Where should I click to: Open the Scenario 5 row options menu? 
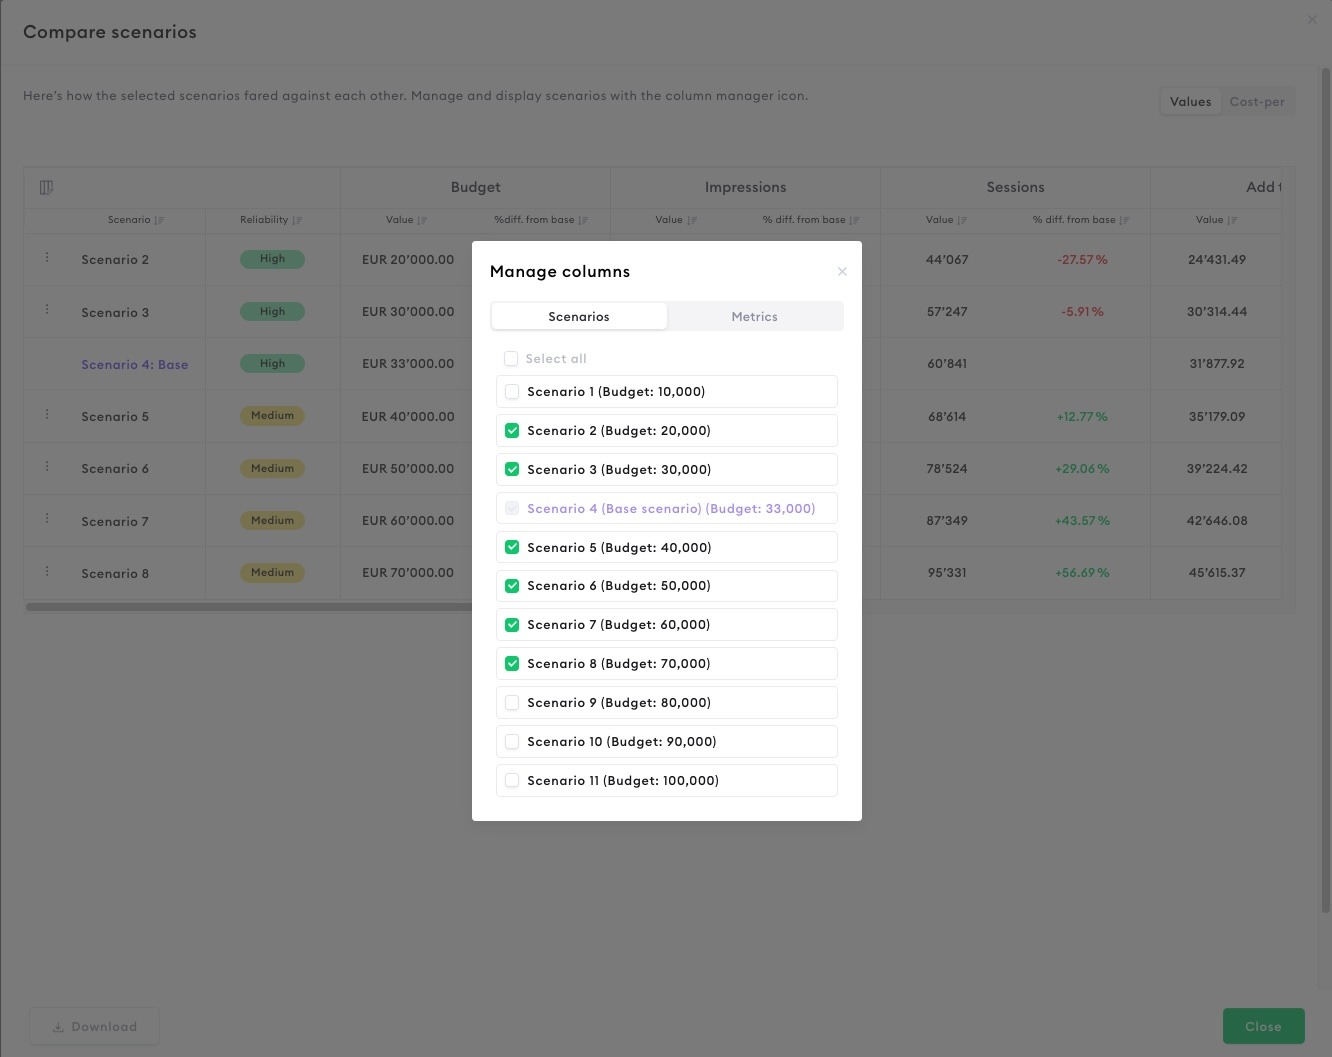coord(47,414)
